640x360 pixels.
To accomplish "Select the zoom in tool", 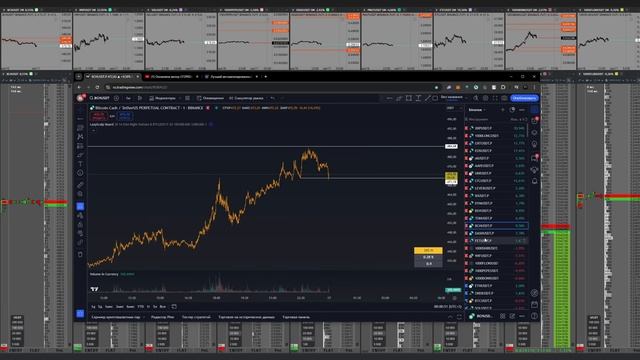I will pos(80,194).
